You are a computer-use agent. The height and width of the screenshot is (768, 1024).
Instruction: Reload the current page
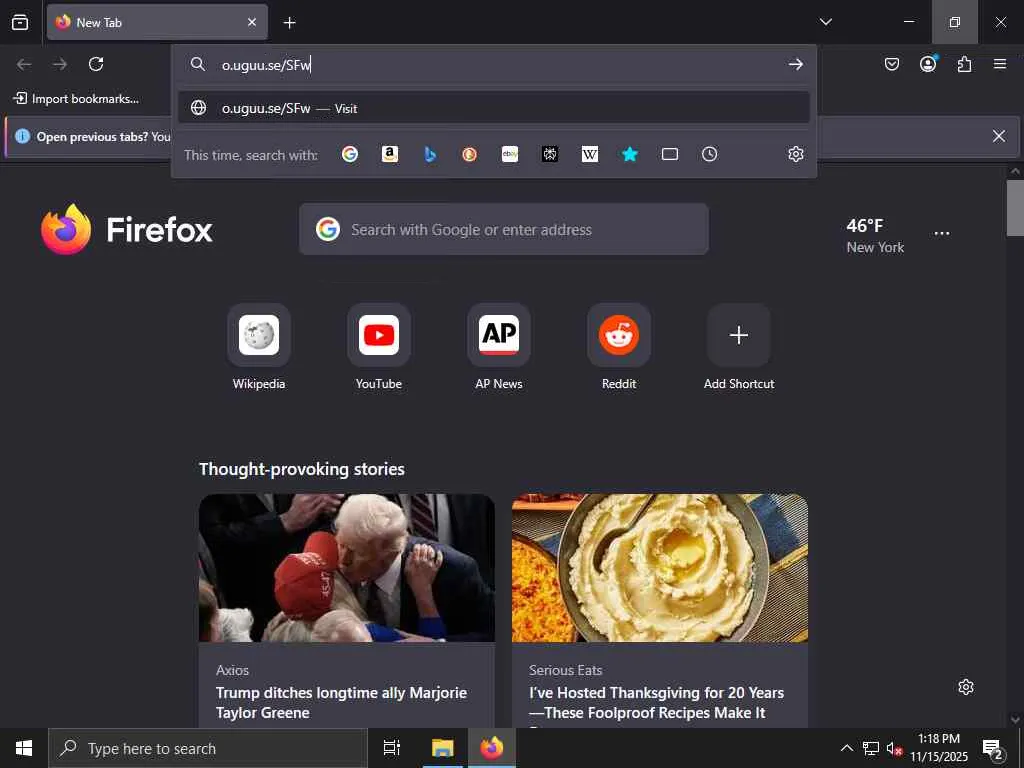pos(96,64)
